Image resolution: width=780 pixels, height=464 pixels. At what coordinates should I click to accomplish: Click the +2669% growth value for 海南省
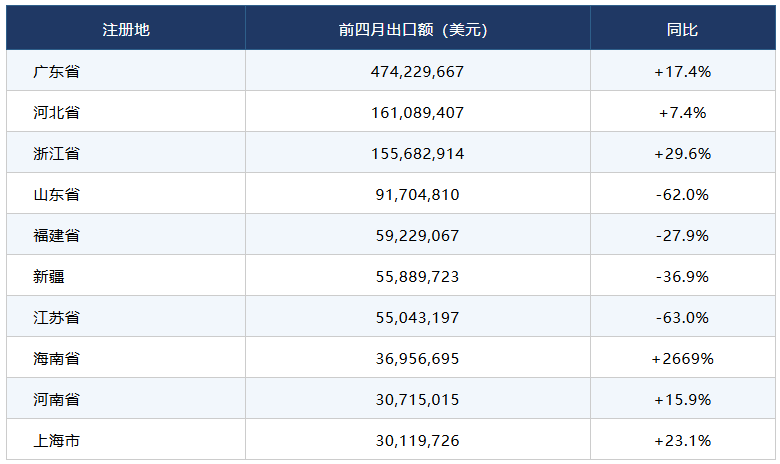pos(682,359)
